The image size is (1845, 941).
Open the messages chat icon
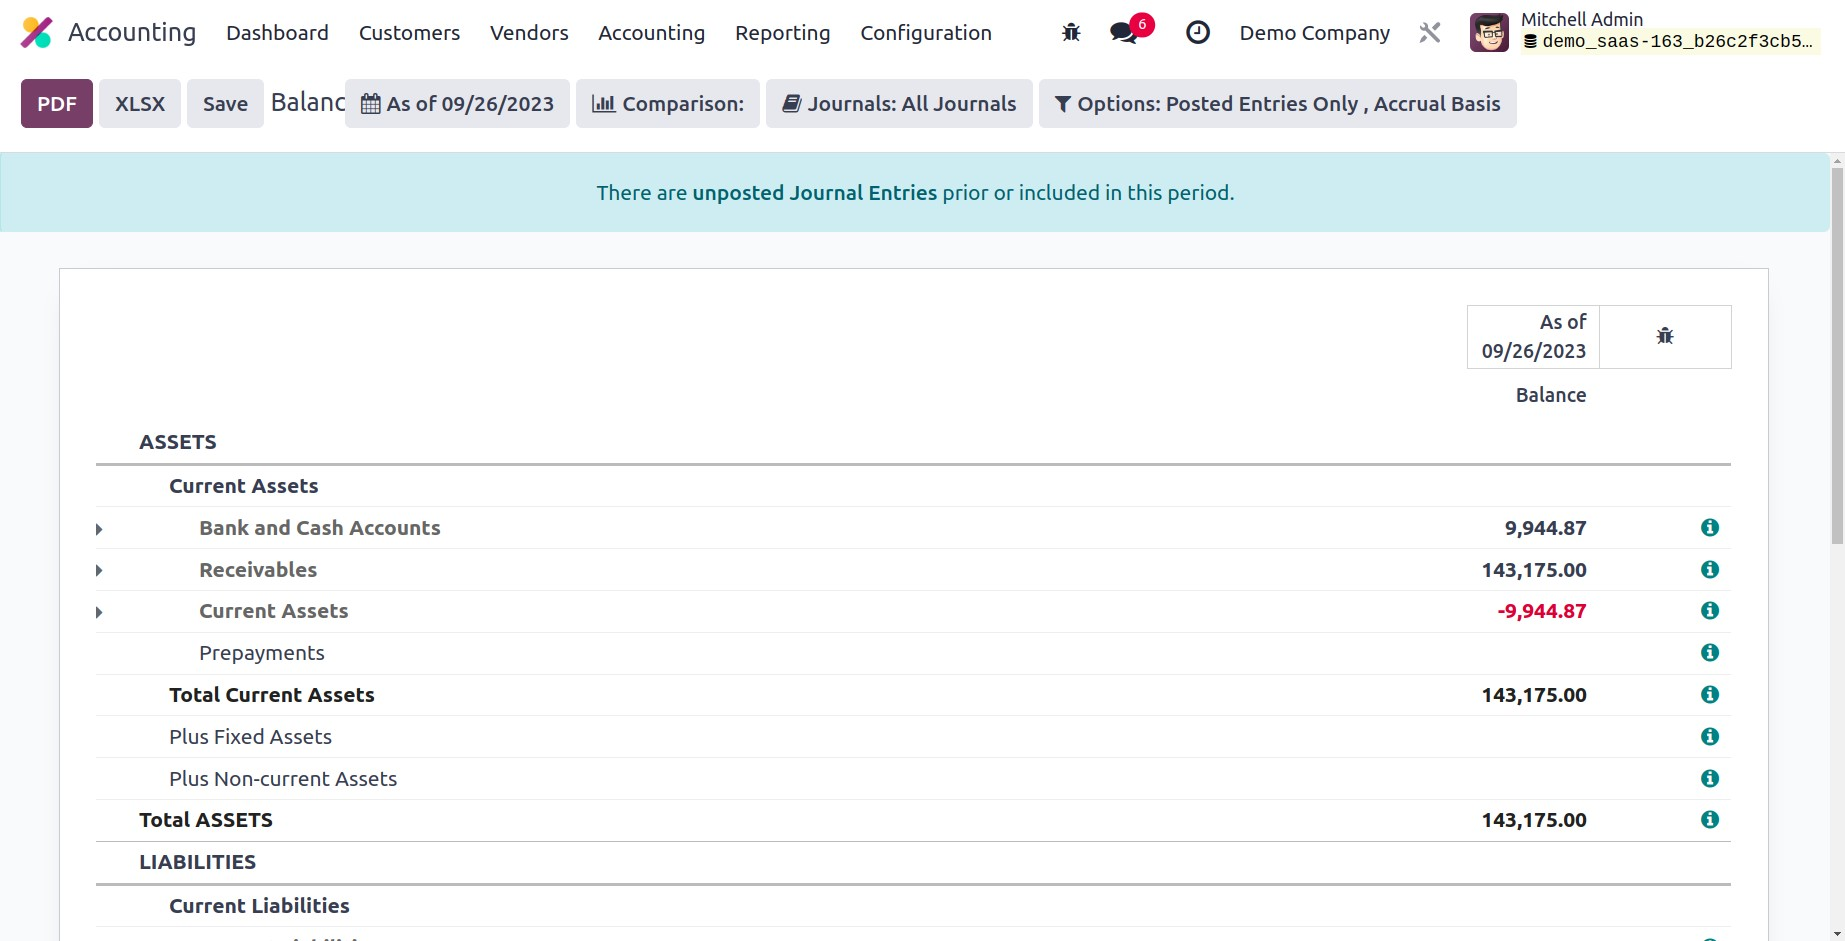[1124, 33]
